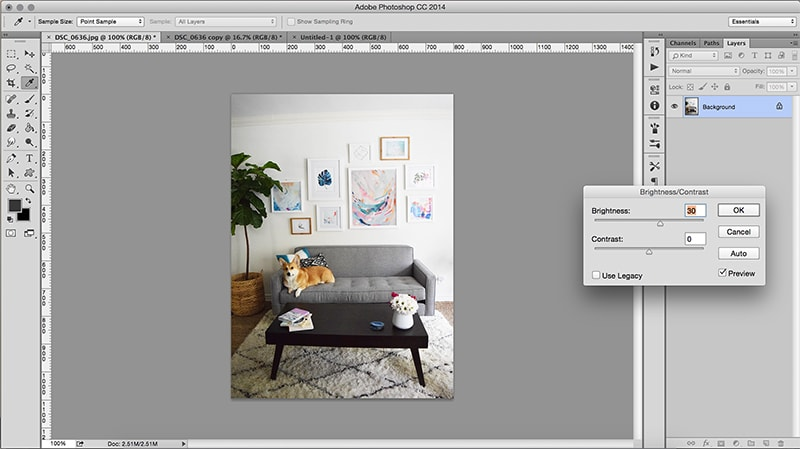
Task: Select the Healing Brush tool
Action: click(11, 99)
